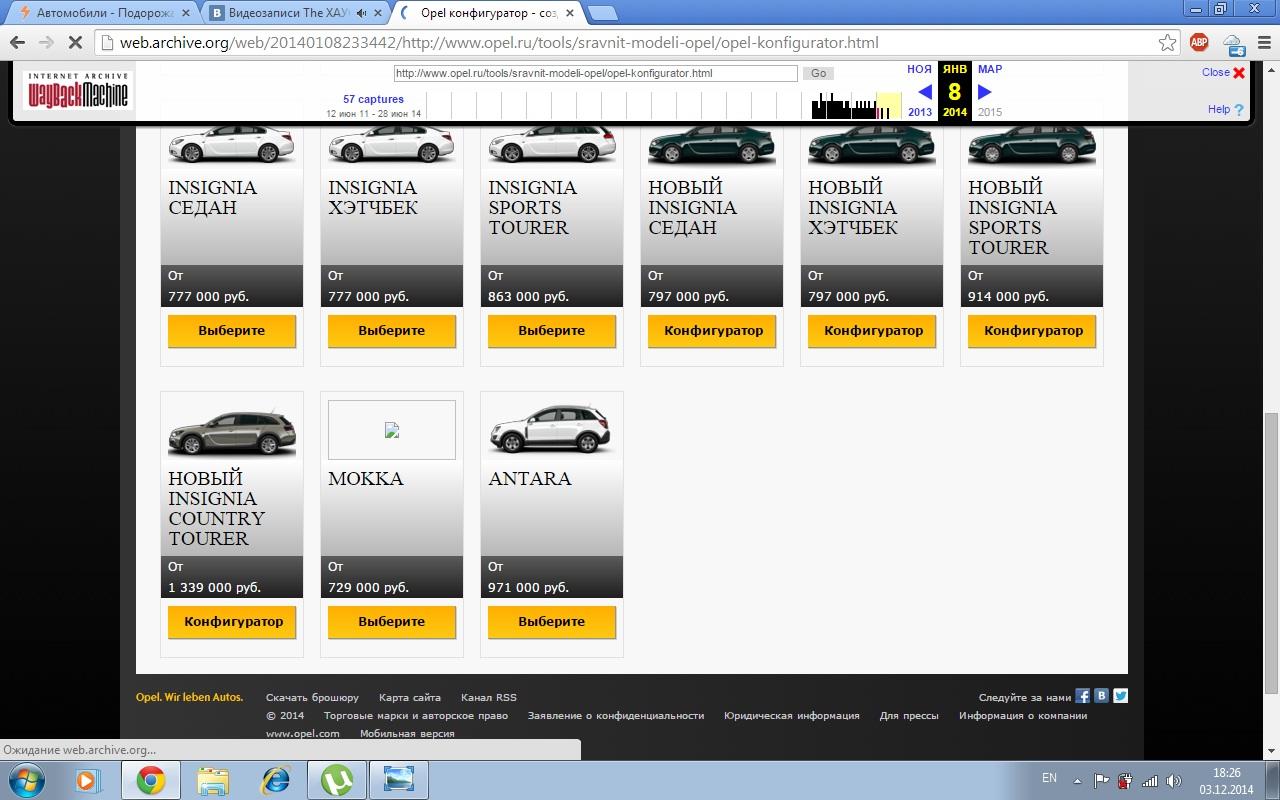The image size is (1280, 800).
Task: Click the broken Mokka image placeholder
Action: pyautogui.click(x=392, y=430)
